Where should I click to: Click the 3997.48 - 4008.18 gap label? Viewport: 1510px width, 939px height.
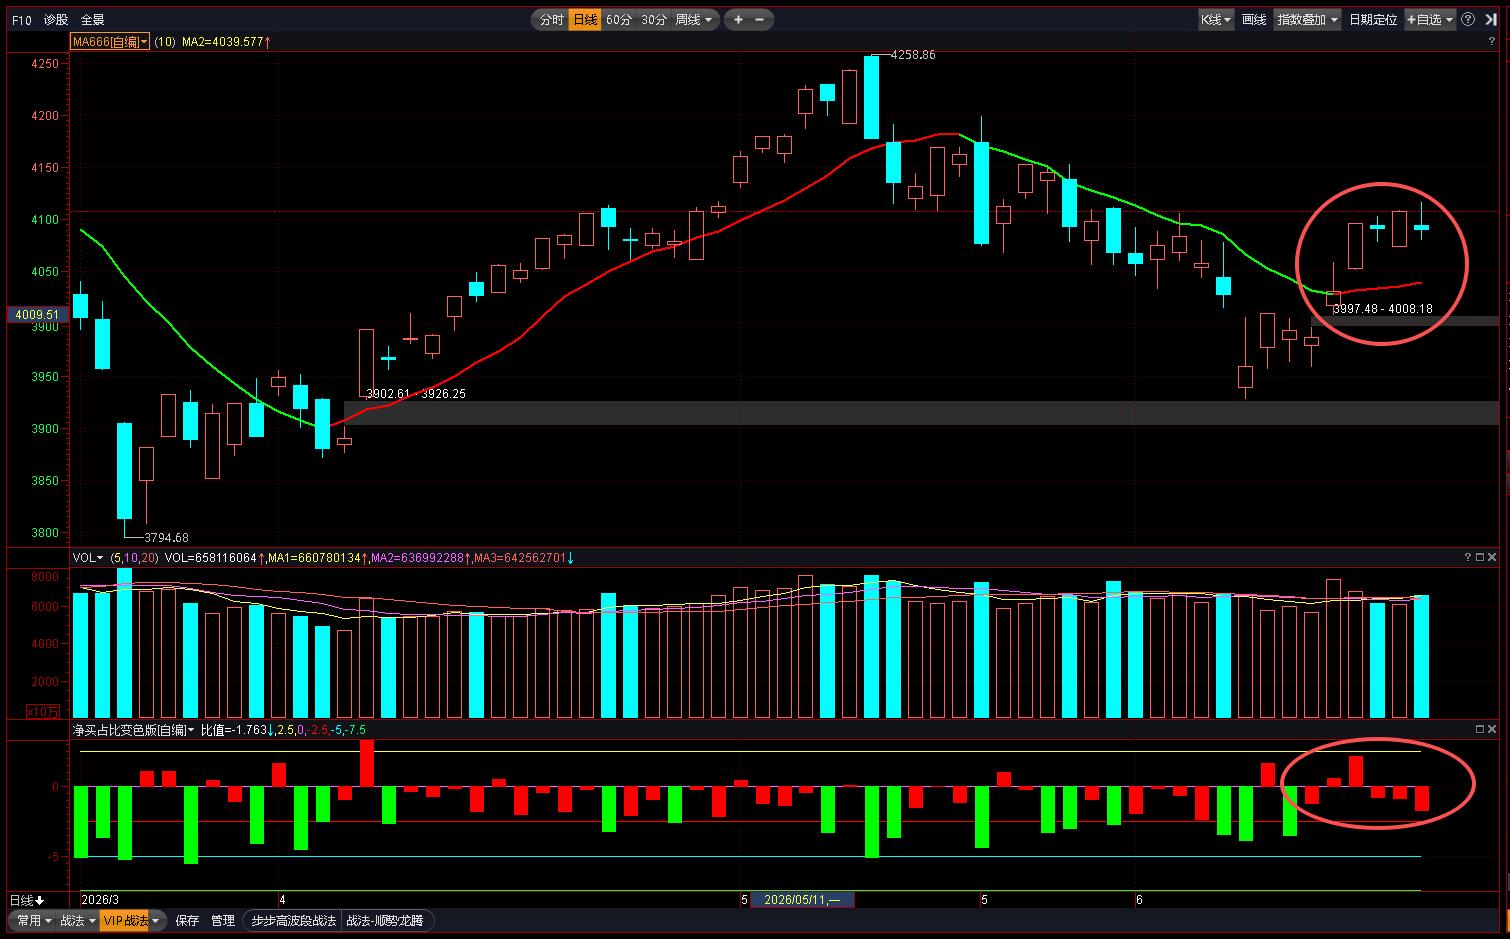click(1383, 309)
